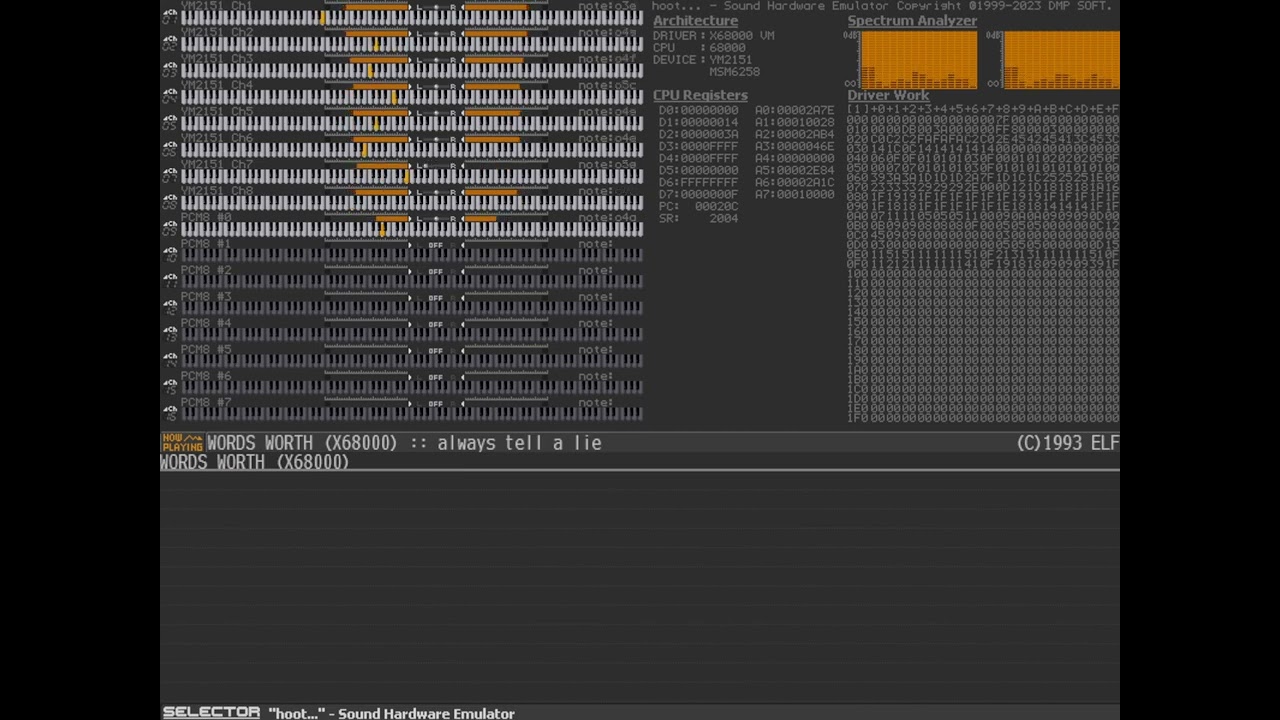Click the 'note:o3e' label on YM2151 Ch1

(x=607, y=6)
